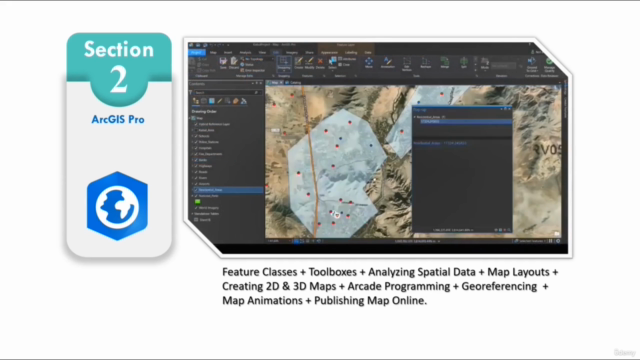
Task: Select the Merge tool
Action: pyautogui.click(x=444, y=61)
